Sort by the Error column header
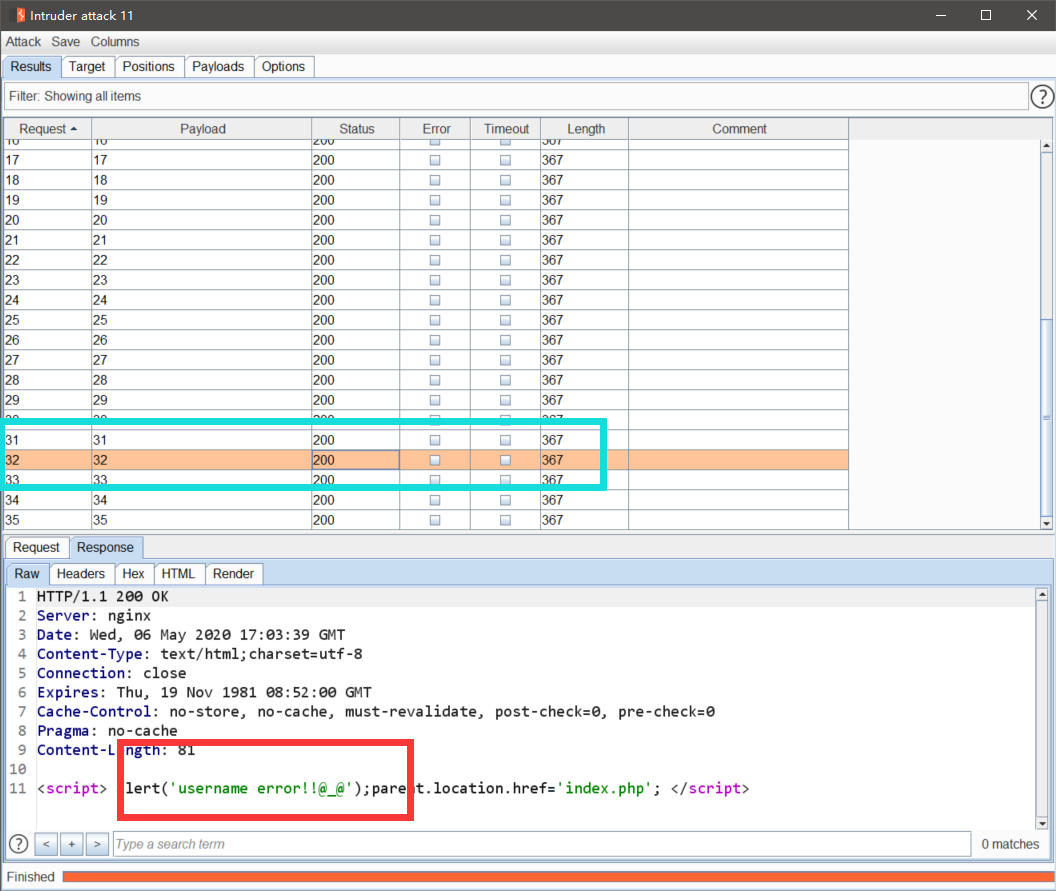 click(436, 129)
